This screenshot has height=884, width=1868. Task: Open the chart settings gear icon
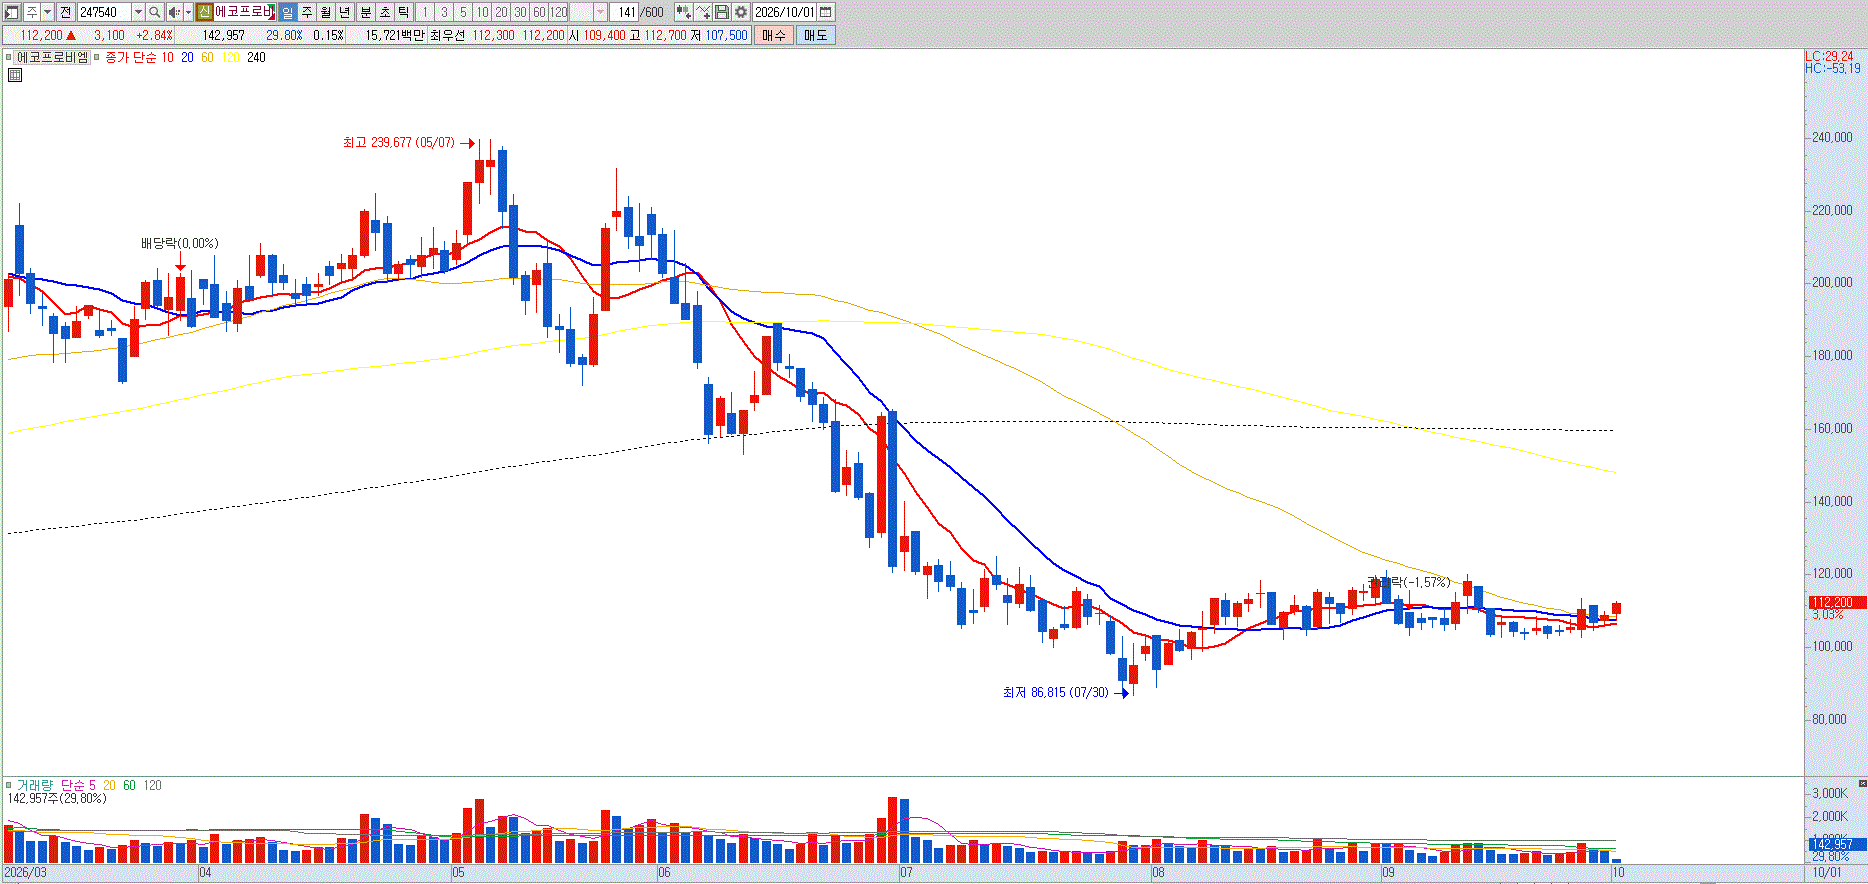coord(740,12)
